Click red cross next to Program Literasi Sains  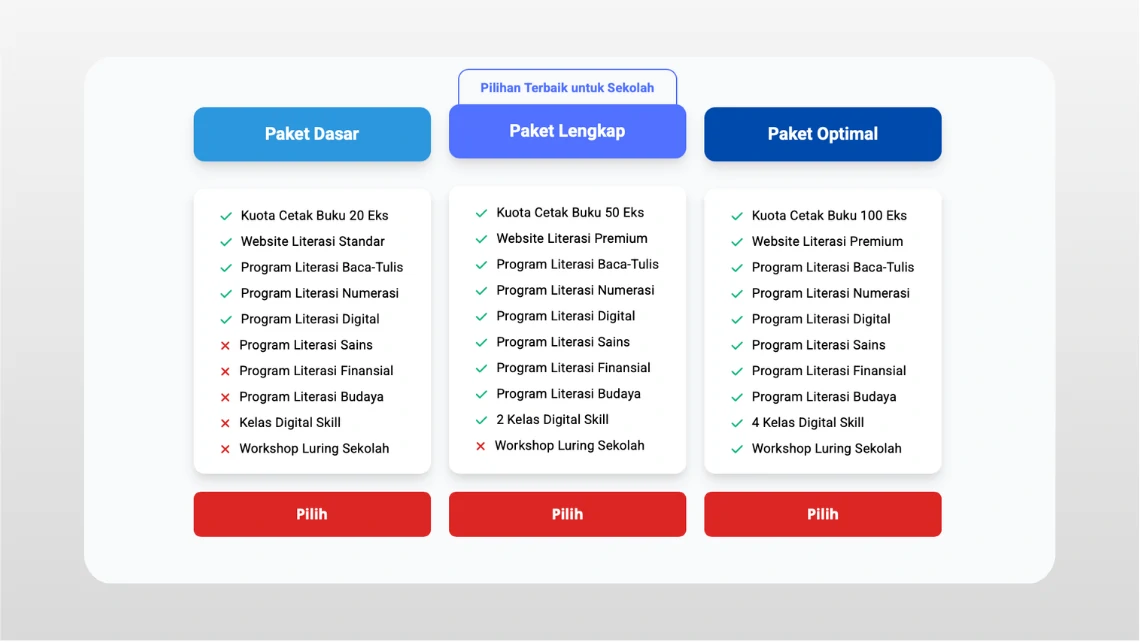coord(225,345)
